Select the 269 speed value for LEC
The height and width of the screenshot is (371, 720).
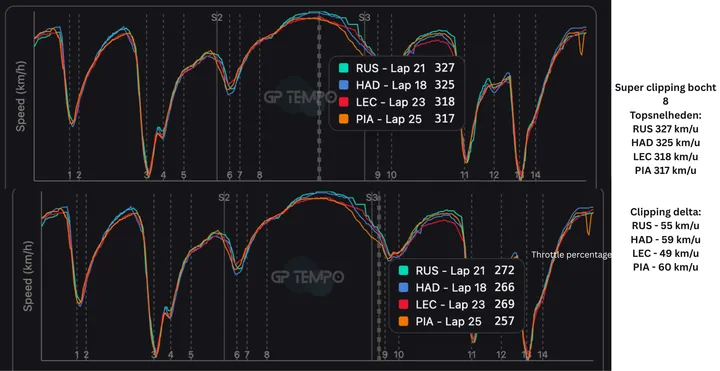504,304
